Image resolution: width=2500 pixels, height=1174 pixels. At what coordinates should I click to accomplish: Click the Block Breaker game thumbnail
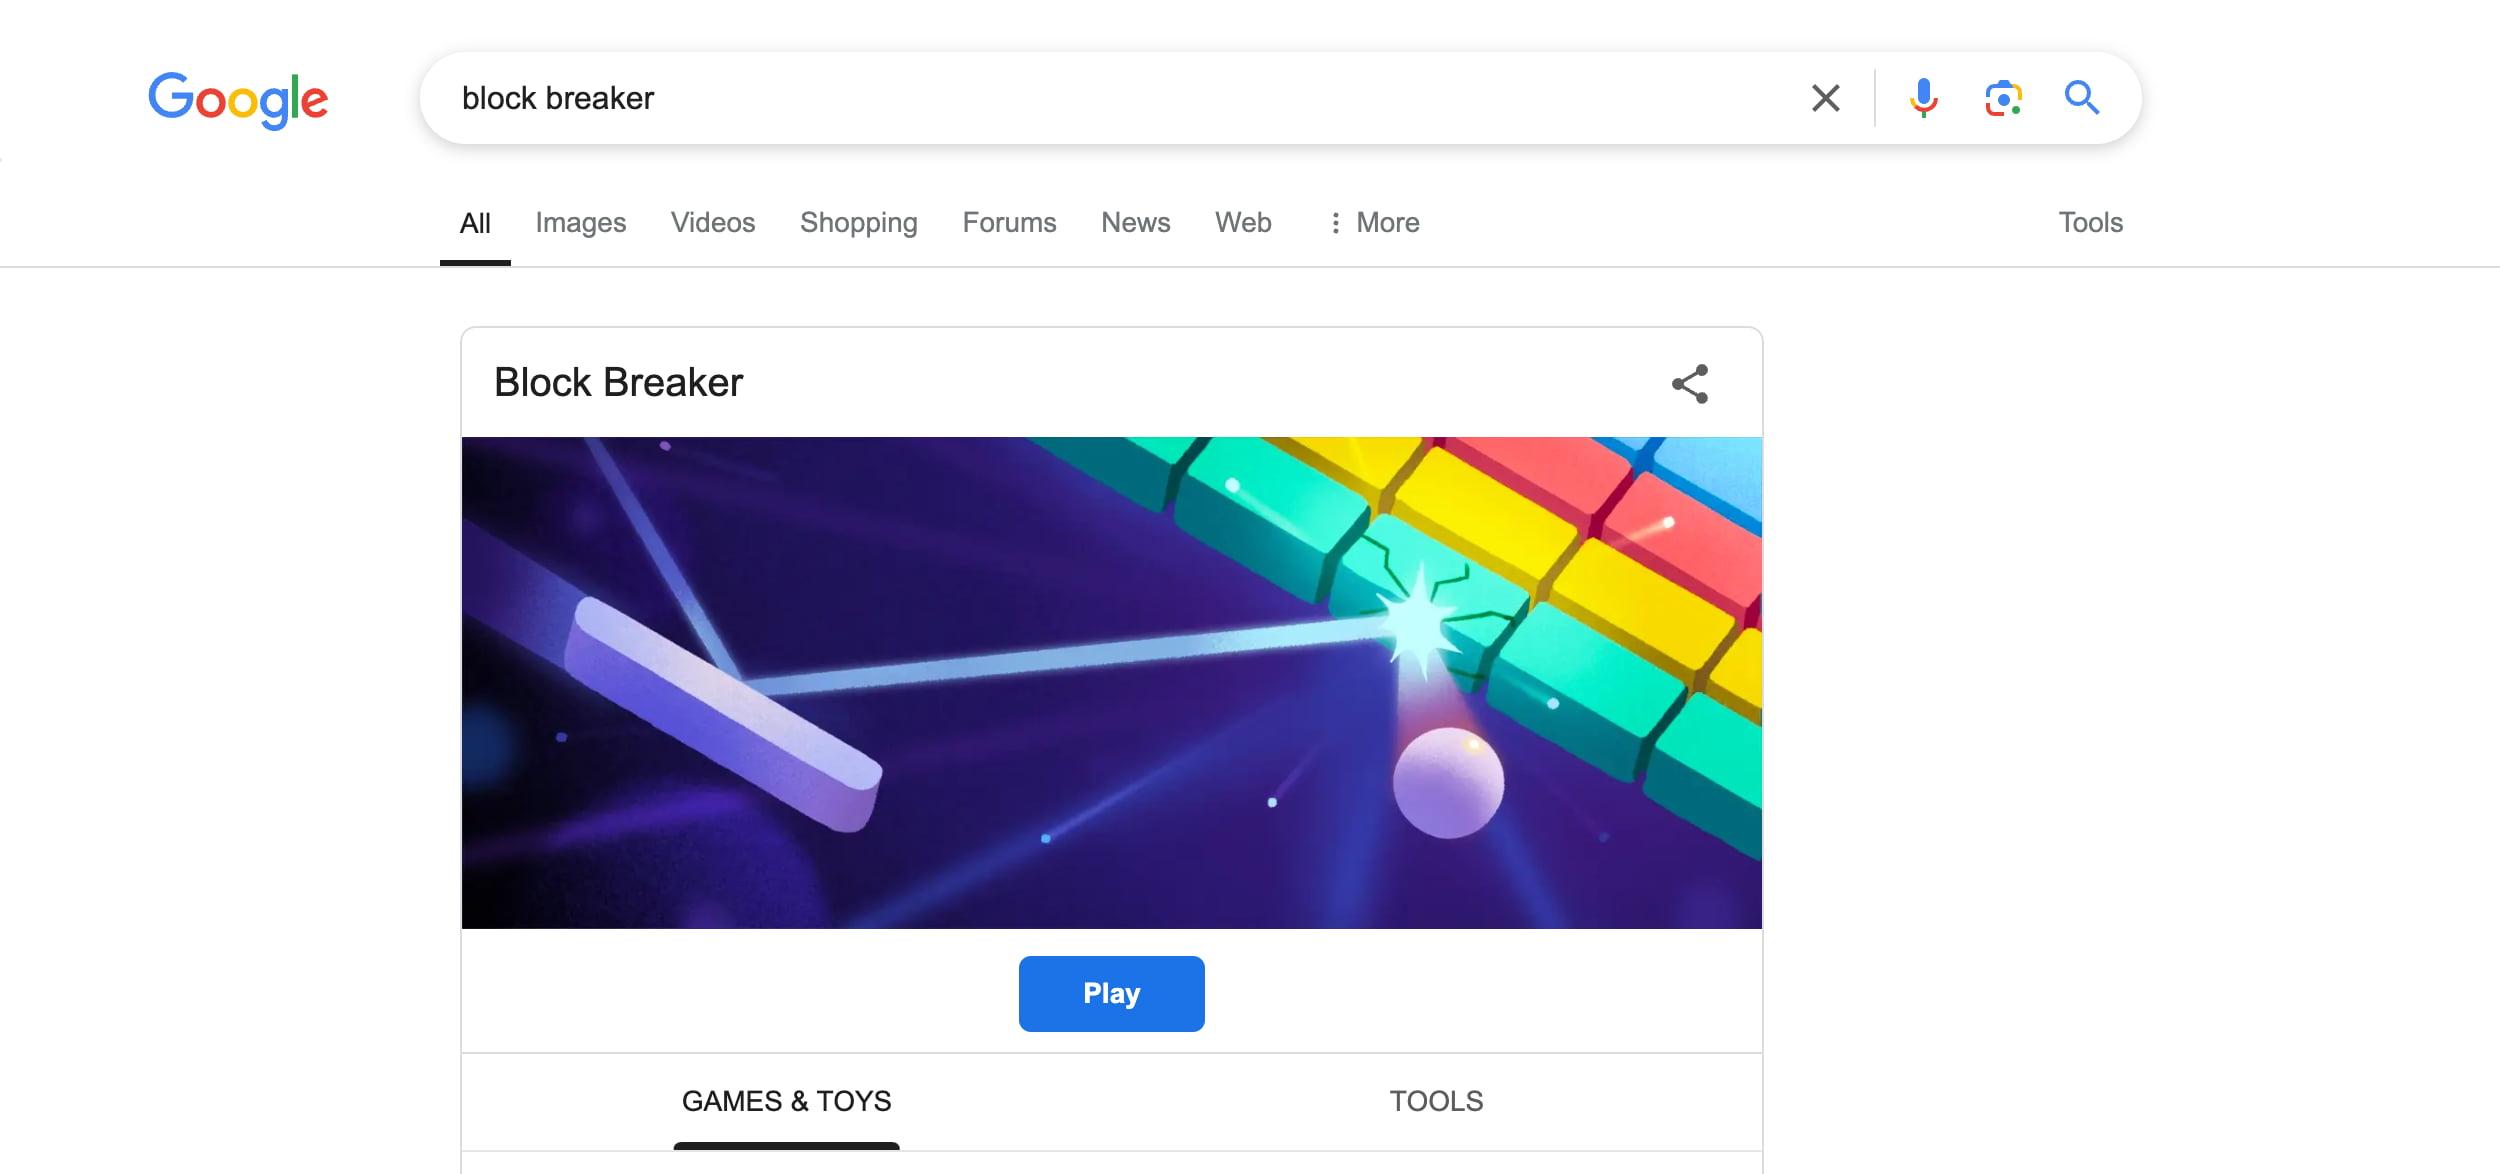(1111, 683)
